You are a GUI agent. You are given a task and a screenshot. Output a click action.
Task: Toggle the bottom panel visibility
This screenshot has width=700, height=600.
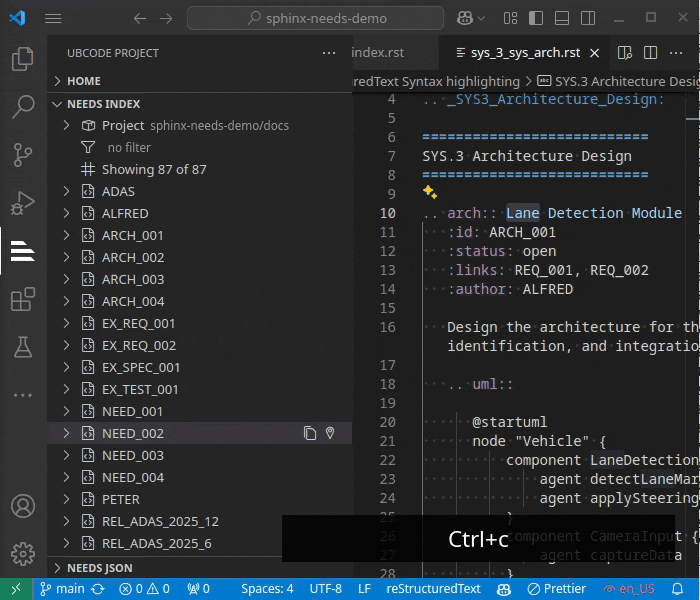point(562,18)
